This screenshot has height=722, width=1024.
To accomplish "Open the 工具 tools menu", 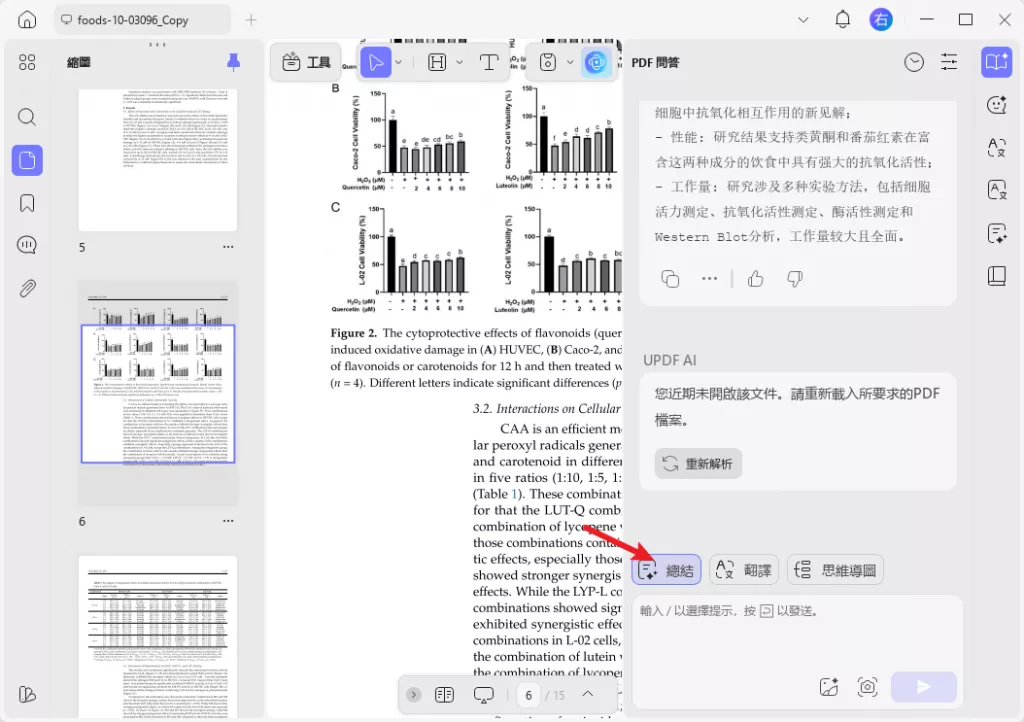I will click(x=305, y=61).
